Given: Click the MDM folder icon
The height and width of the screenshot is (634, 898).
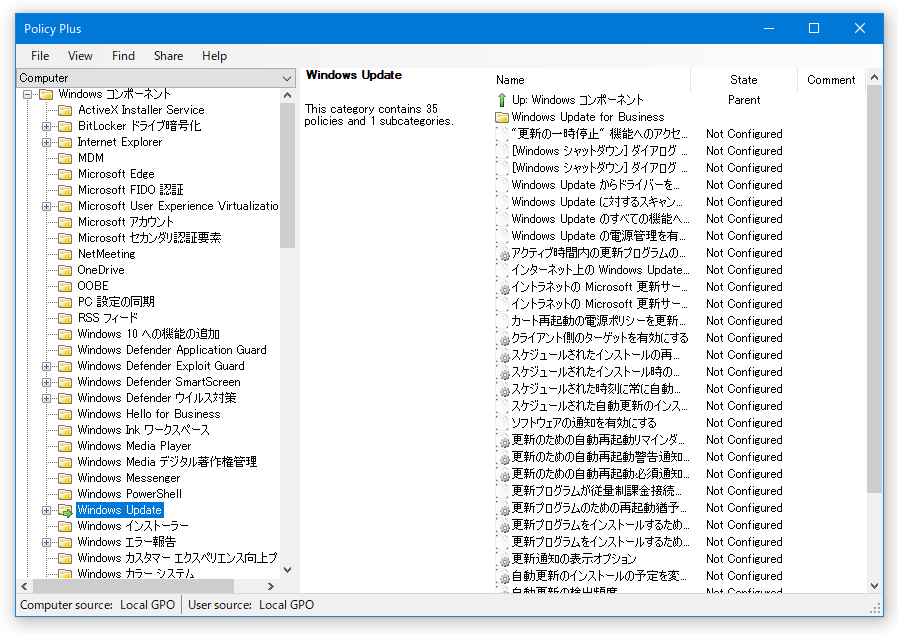Looking at the screenshot, I should [x=65, y=158].
